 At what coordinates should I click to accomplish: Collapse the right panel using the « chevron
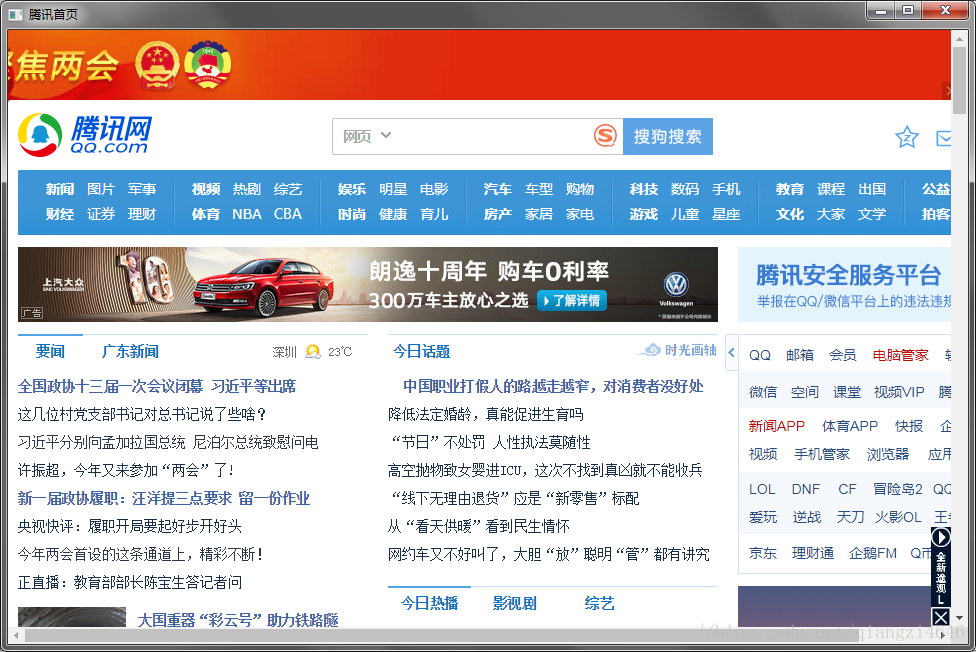tap(730, 352)
